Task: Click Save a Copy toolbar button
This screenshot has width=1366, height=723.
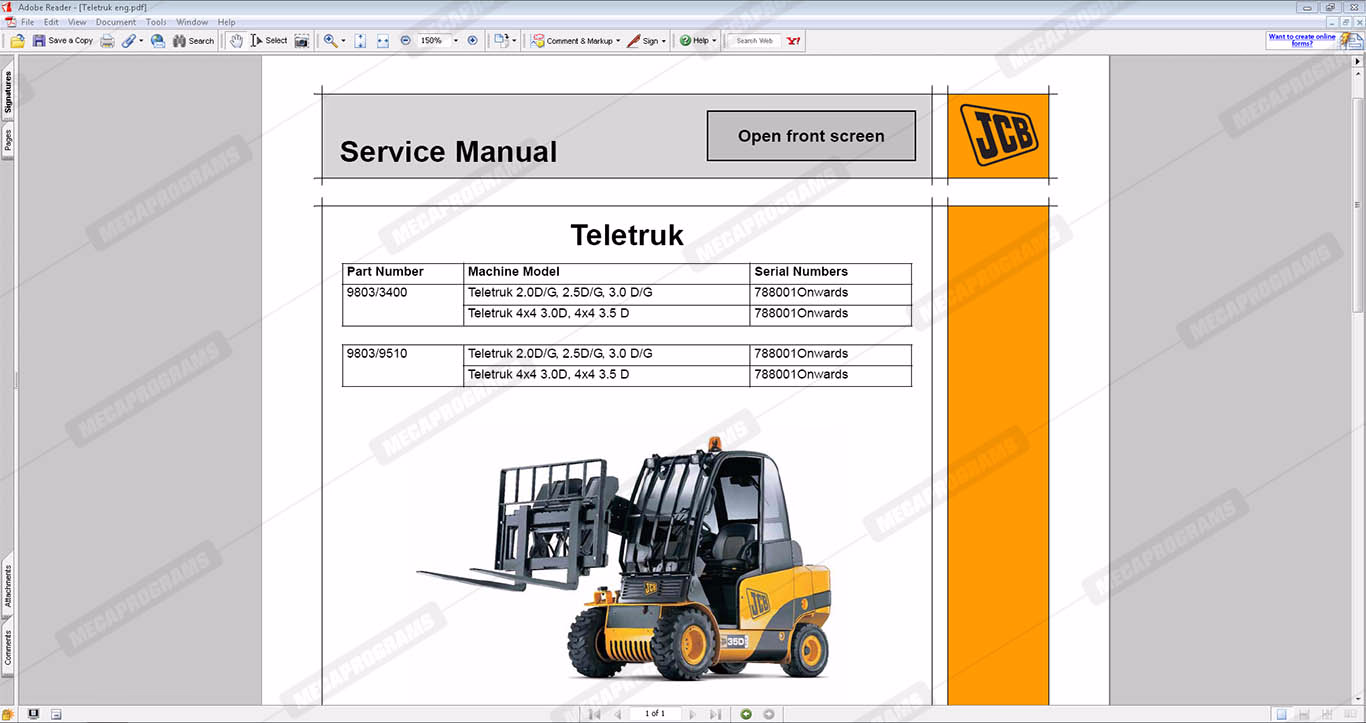Action: (x=63, y=41)
